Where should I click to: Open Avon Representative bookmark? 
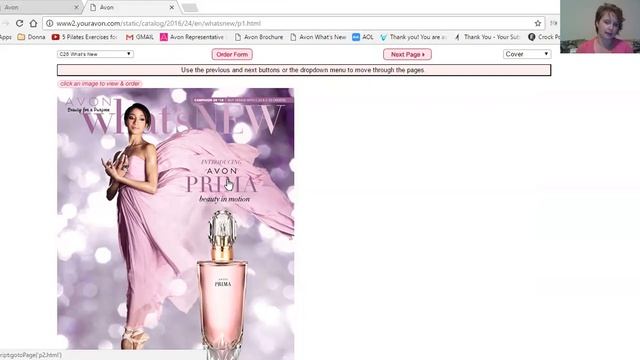(x=192, y=37)
